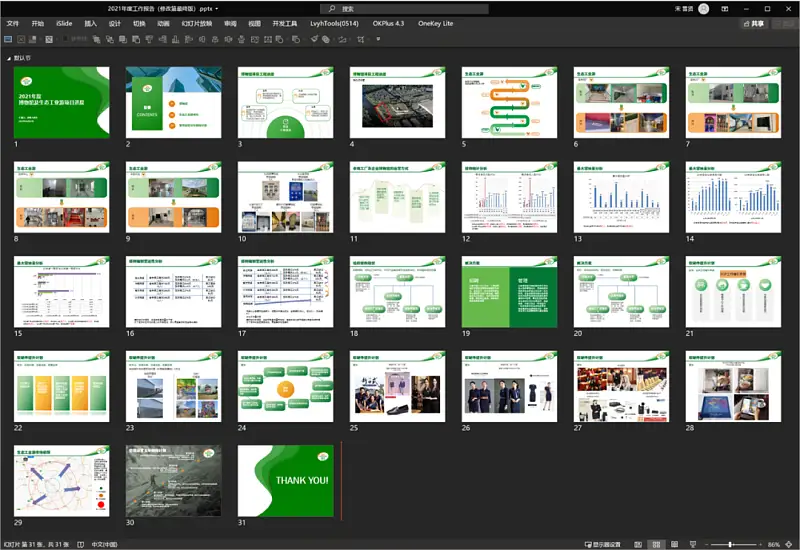Image resolution: width=800 pixels, height=550 pixels.
Task: Click the user account avatar
Action: [x=704, y=9]
